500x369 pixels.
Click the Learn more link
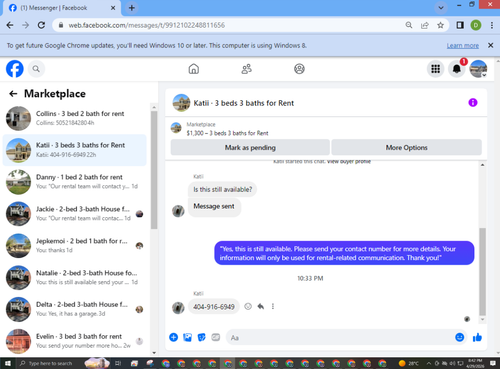pyautogui.click(x=463, y=46)
